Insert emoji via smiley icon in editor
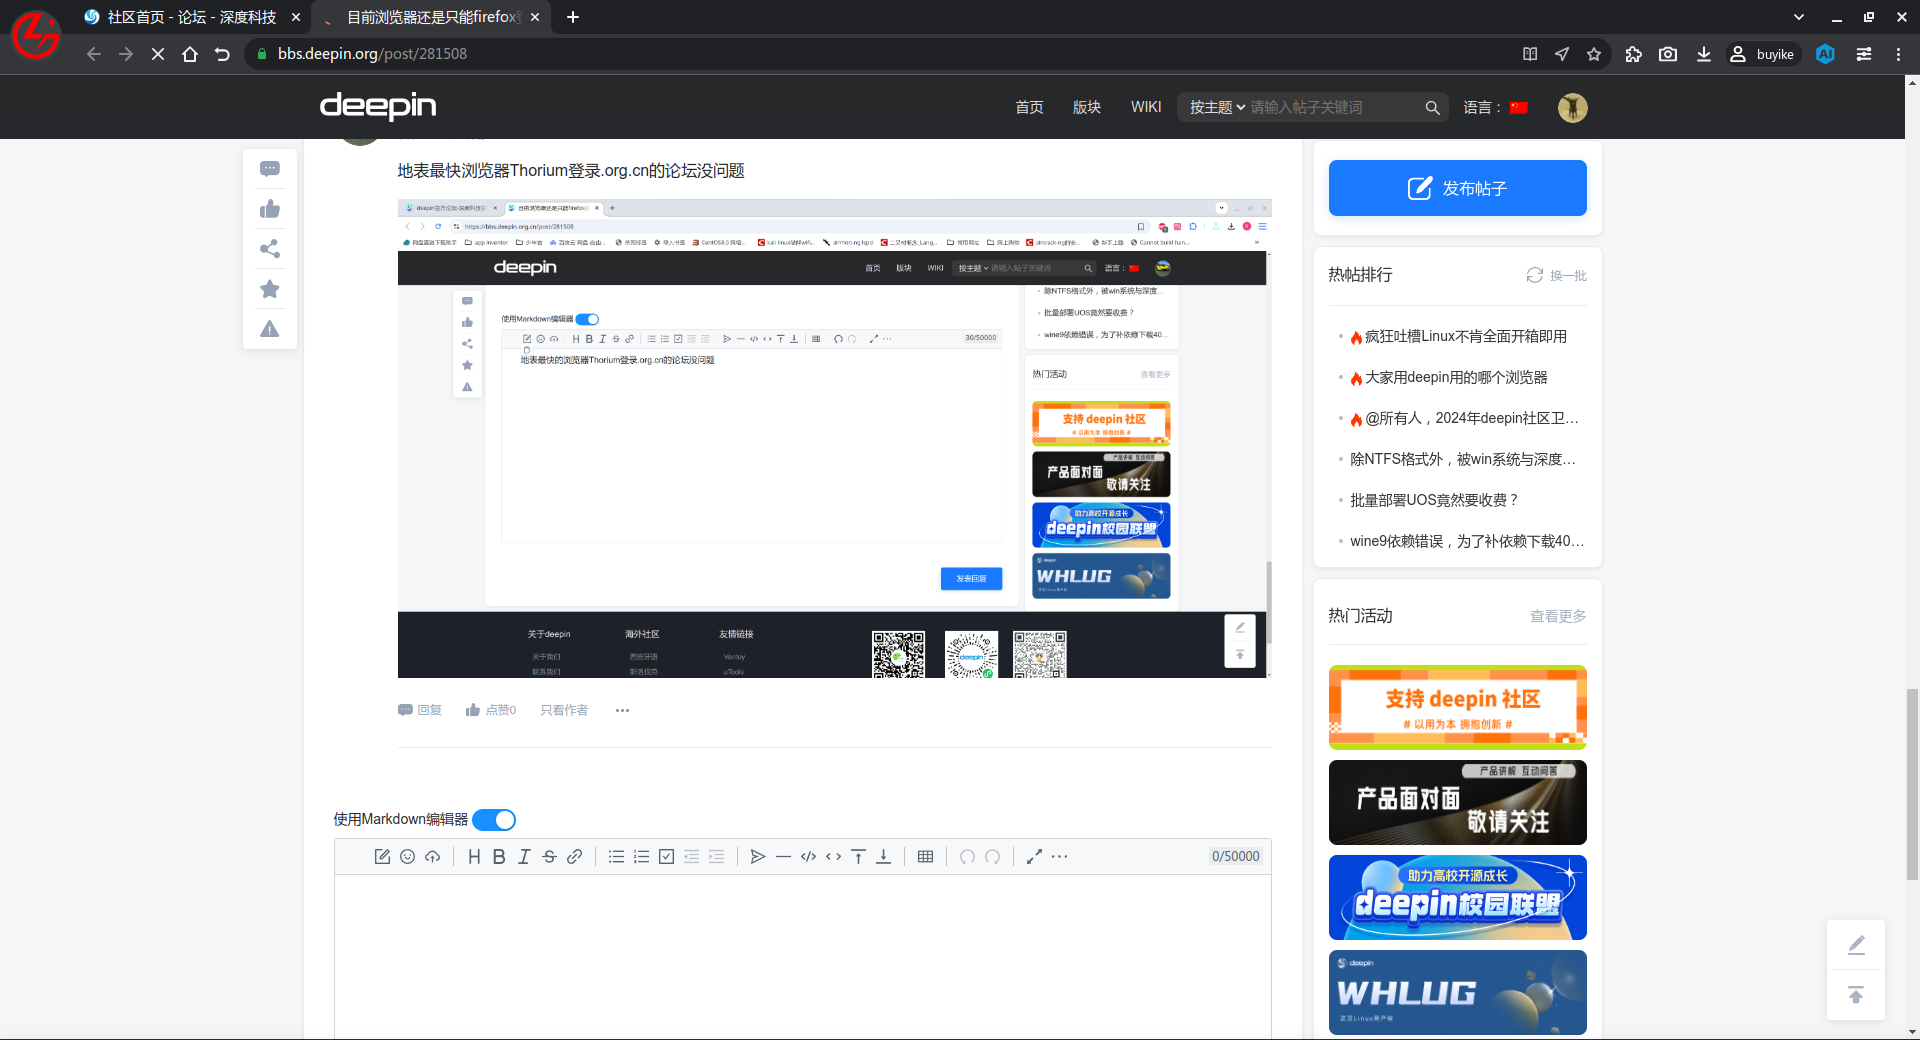 [407, 857]
